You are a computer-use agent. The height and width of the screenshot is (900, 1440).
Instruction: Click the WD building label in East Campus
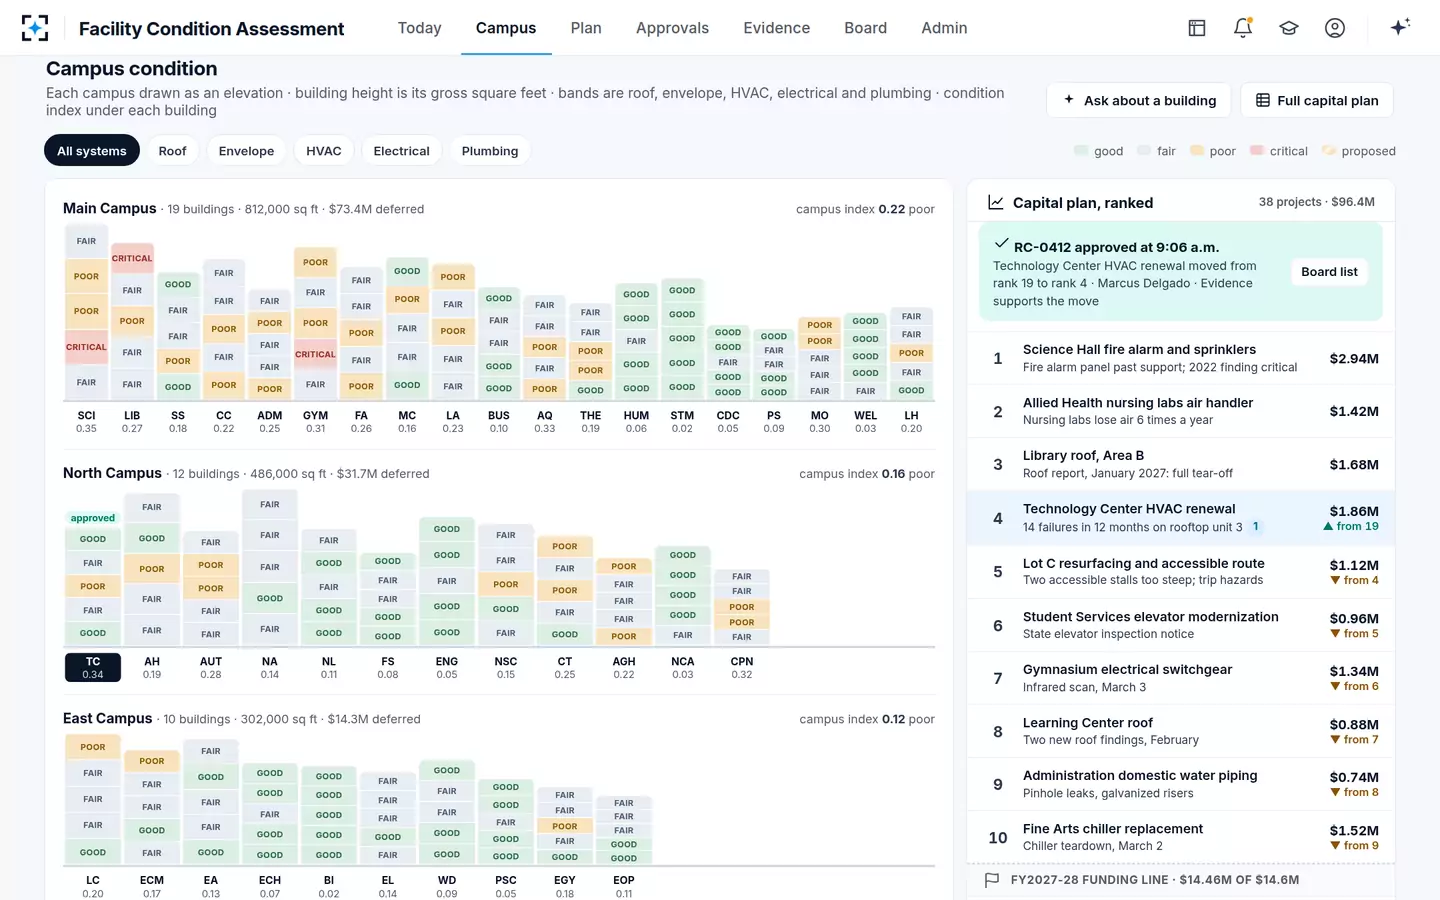tap(447, 886)
